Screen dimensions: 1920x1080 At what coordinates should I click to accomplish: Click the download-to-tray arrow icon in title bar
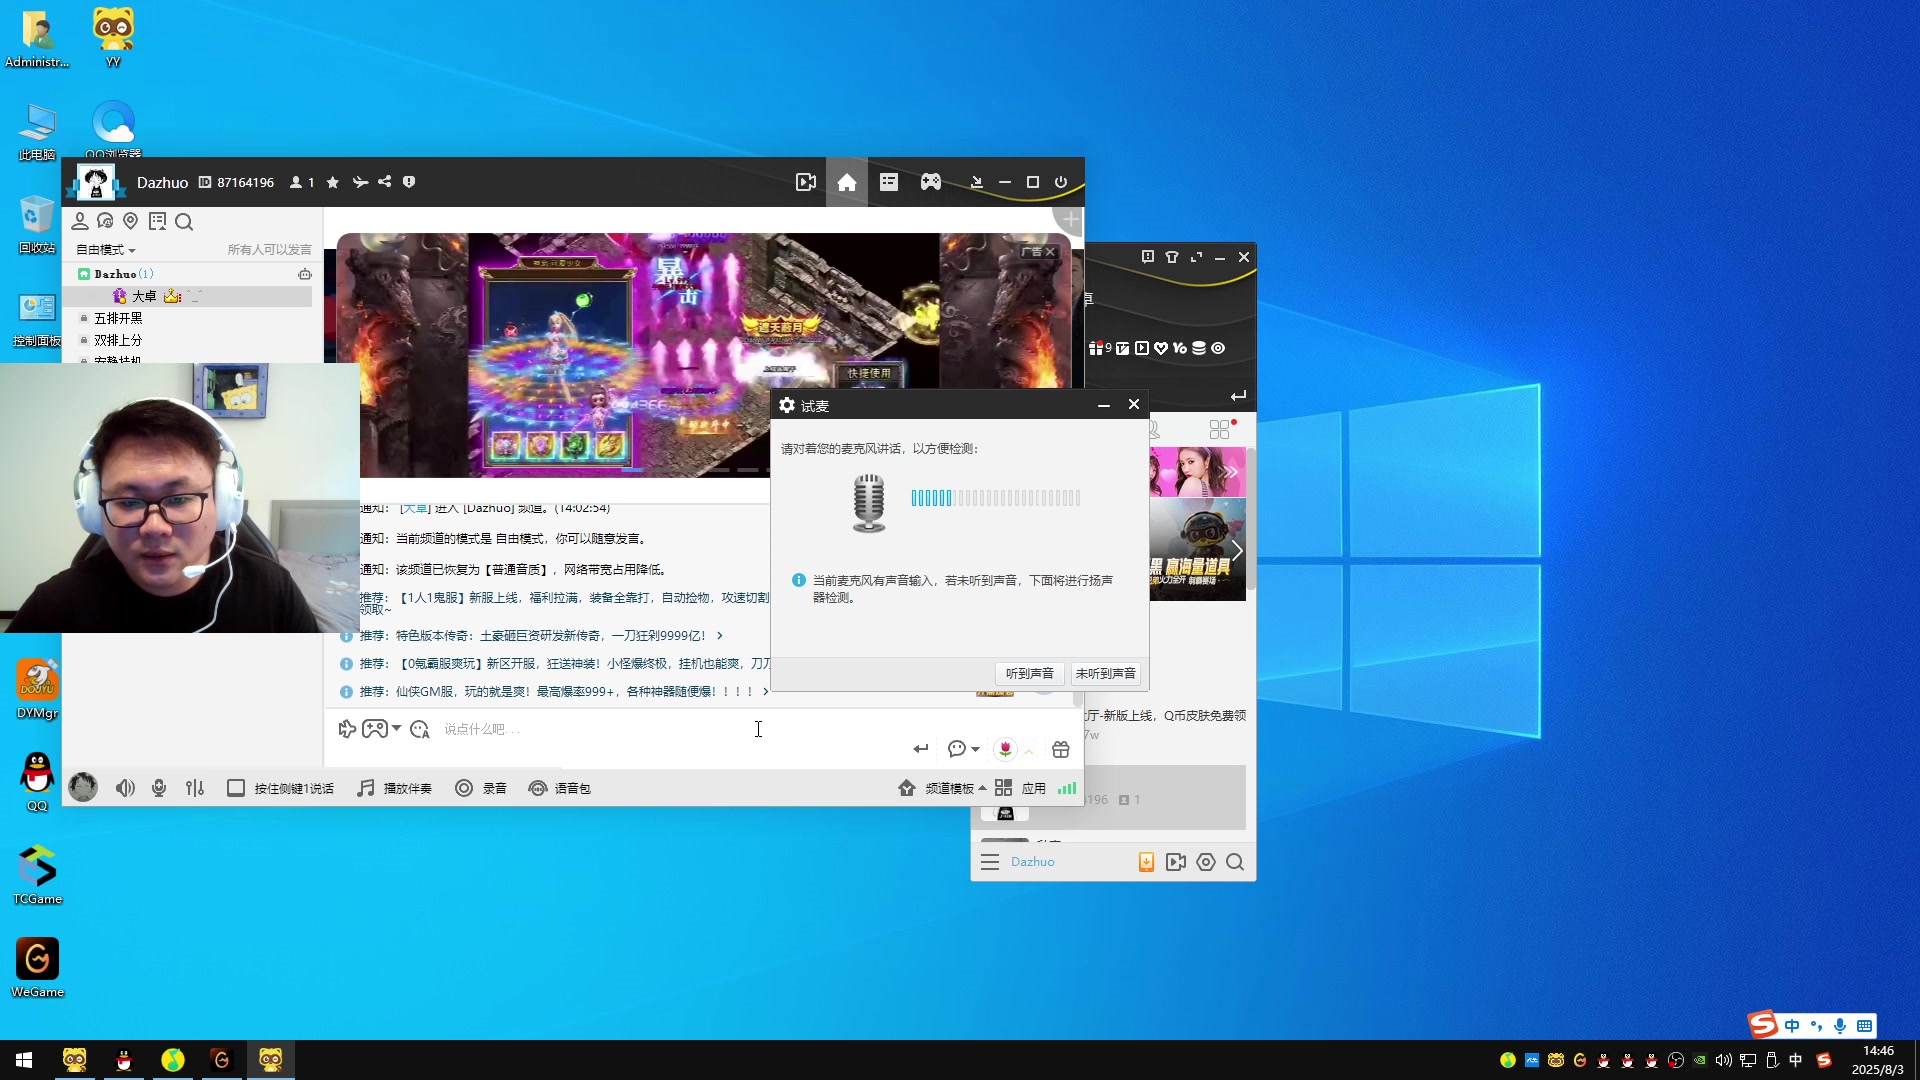click(x=977, y=182)
